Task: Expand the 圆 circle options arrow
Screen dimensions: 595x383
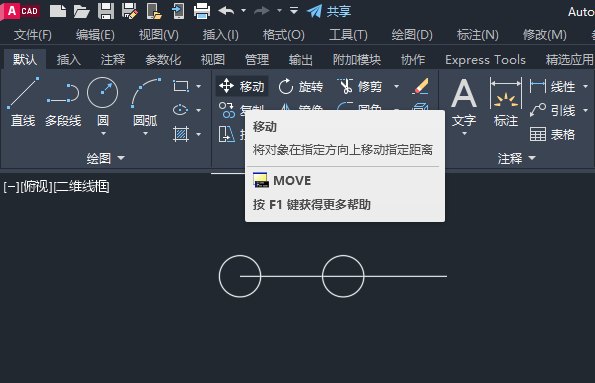Action: [x=103, y=134]
